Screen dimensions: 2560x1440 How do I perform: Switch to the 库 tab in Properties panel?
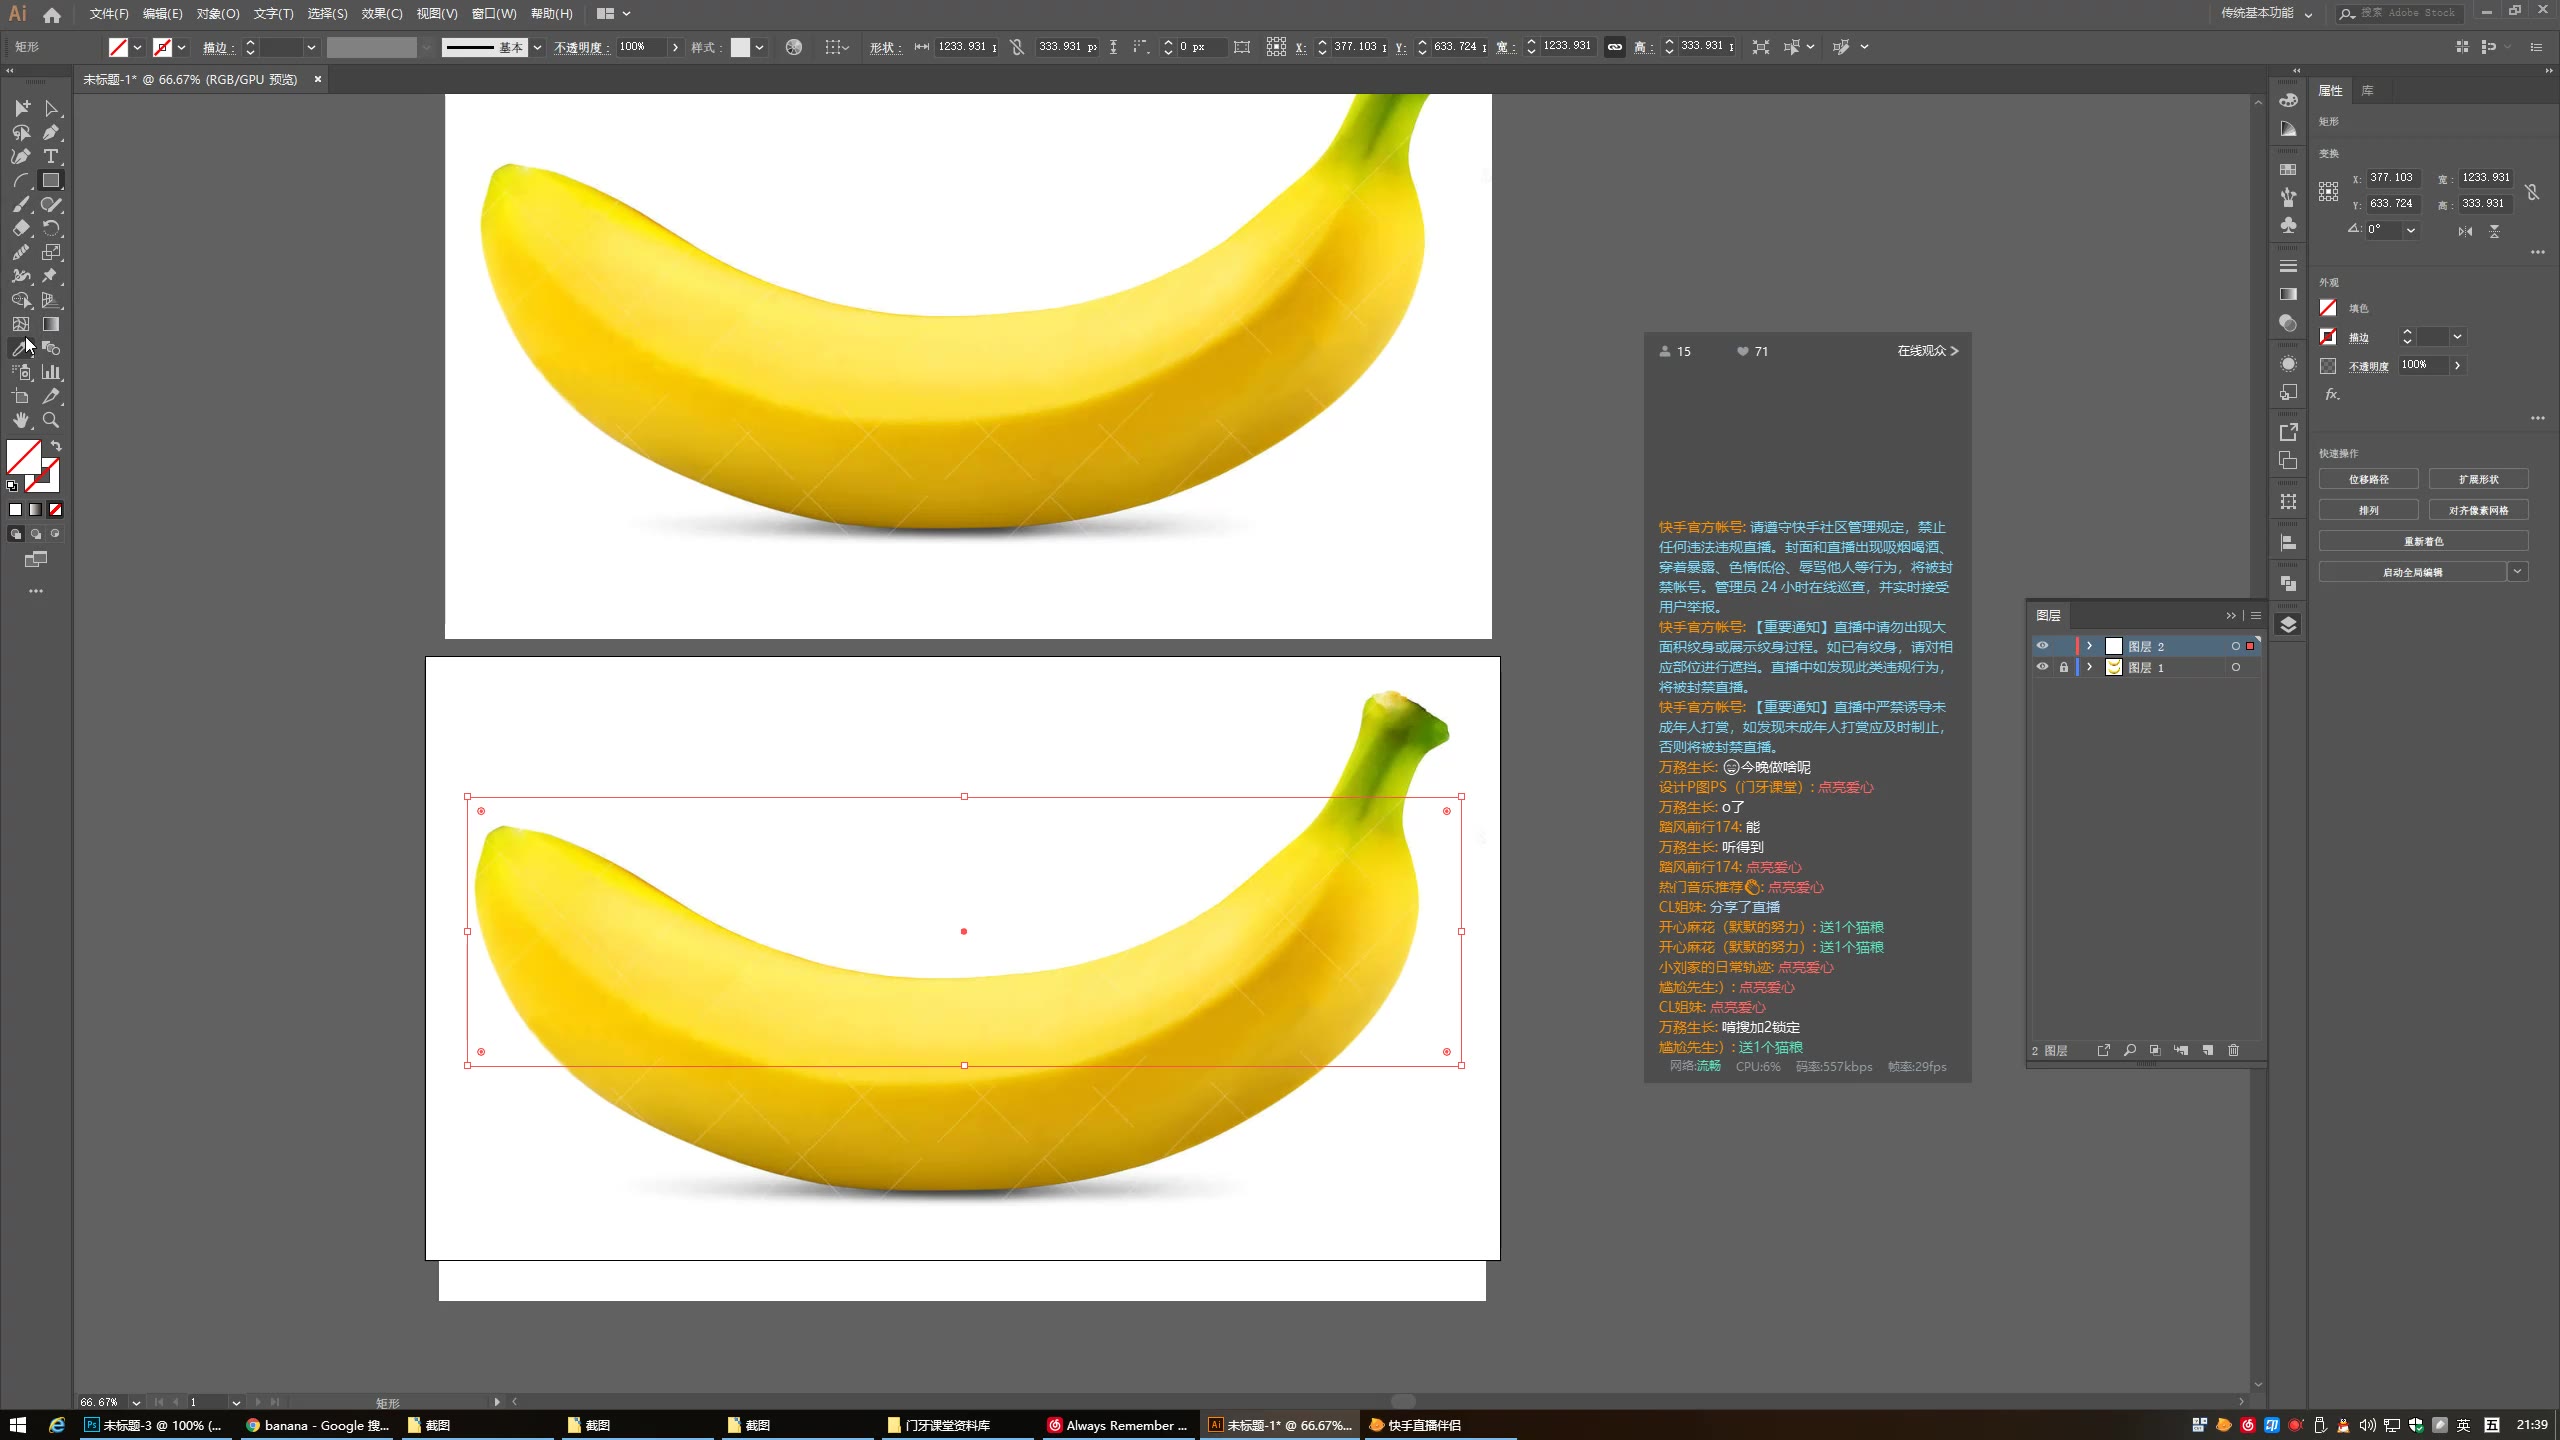[2366, 90]
